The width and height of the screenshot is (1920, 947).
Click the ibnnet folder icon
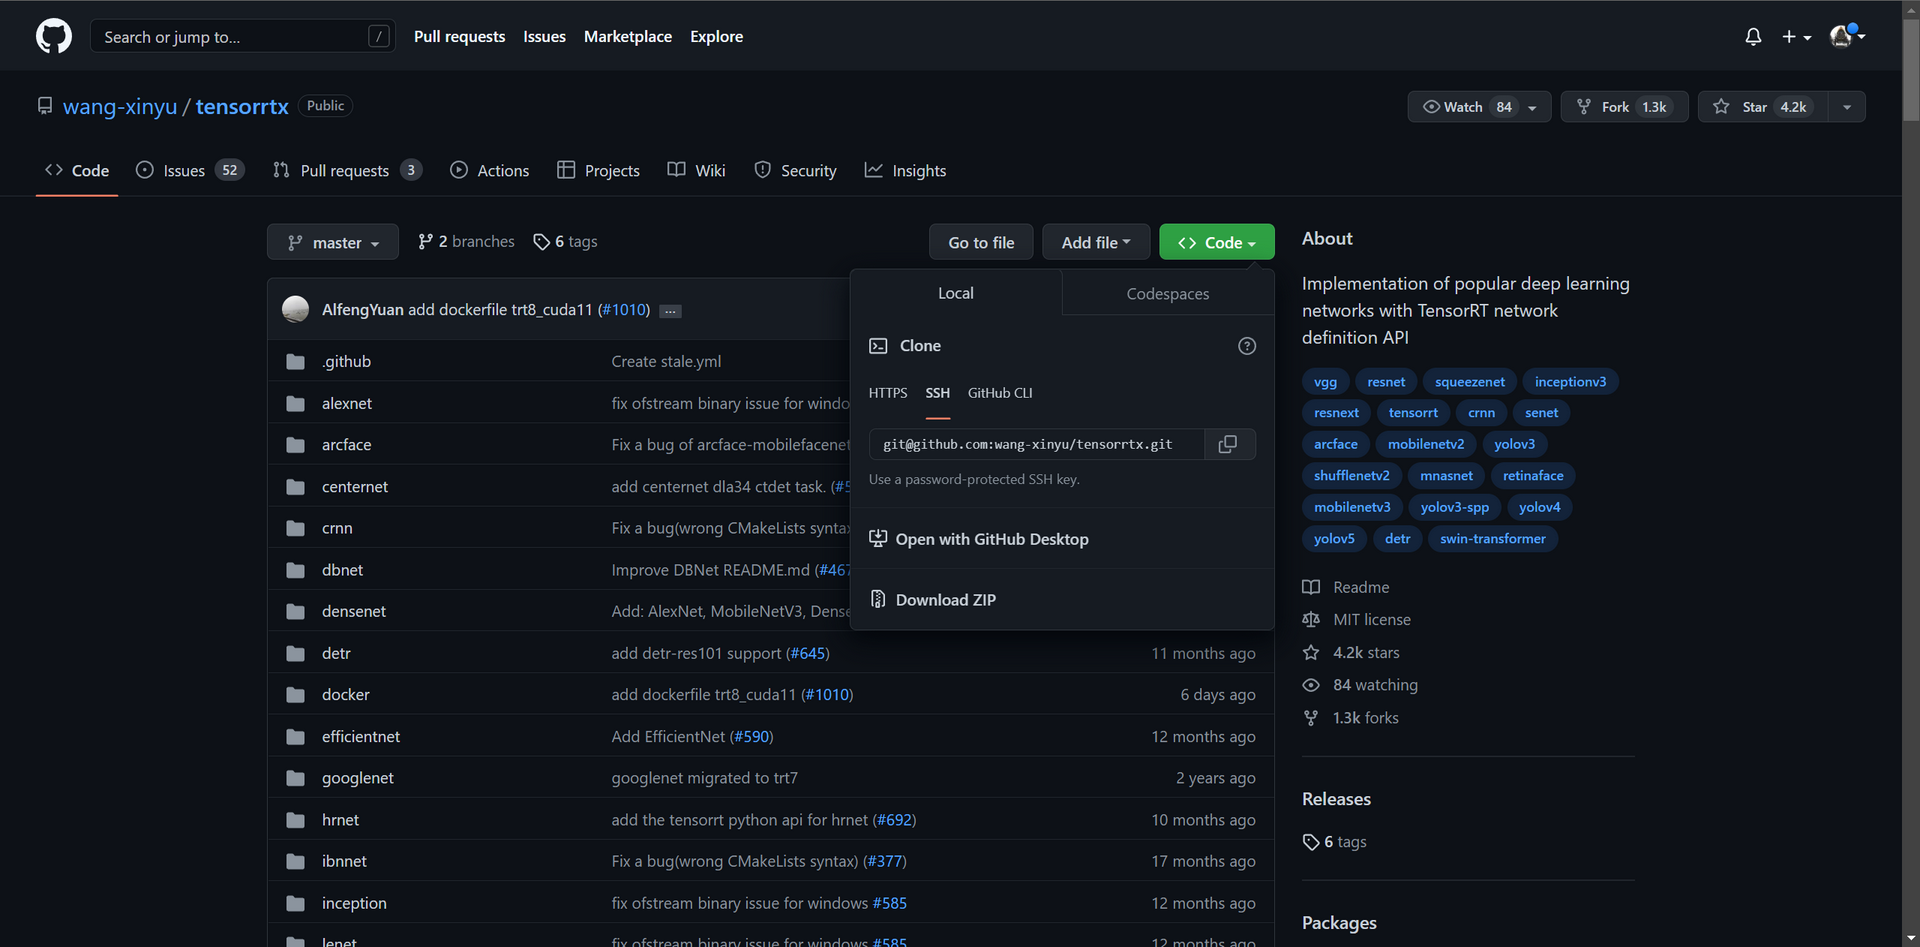[x=295, y=861]
